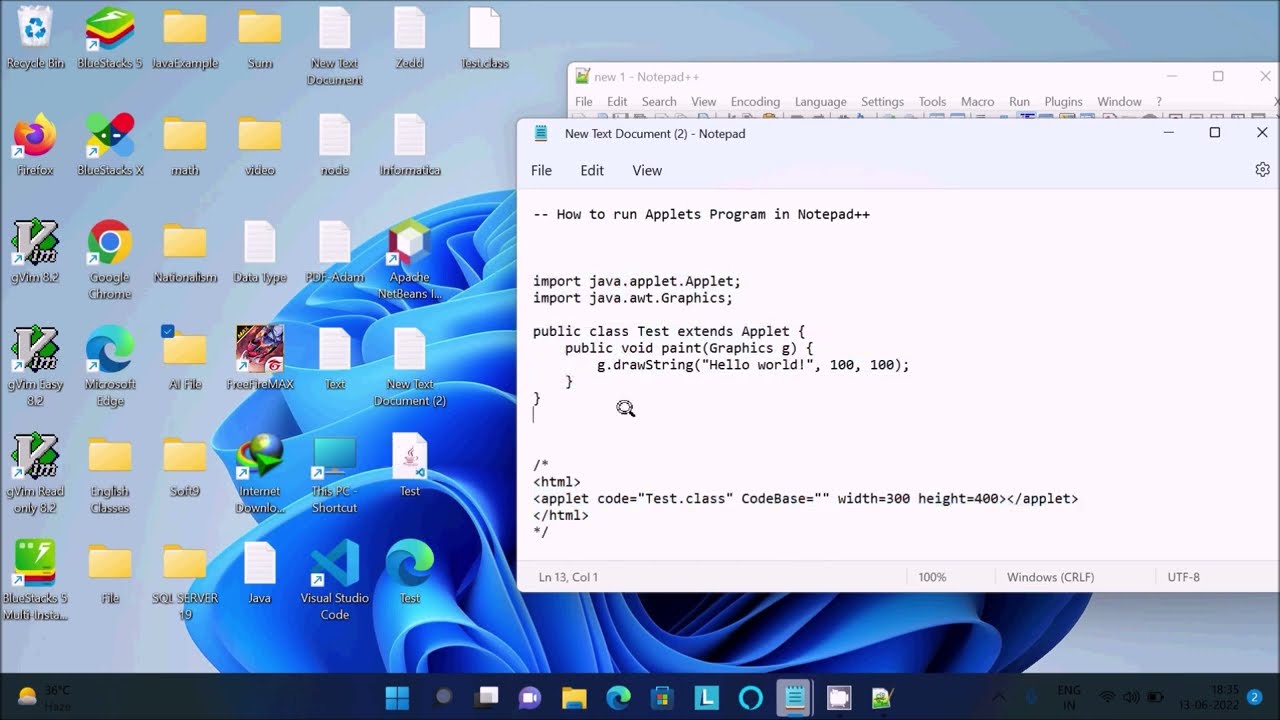Viewport: 1280px width, 720px height.
Task: Open the Edit menu in Notepad
Action: [592, 171]
